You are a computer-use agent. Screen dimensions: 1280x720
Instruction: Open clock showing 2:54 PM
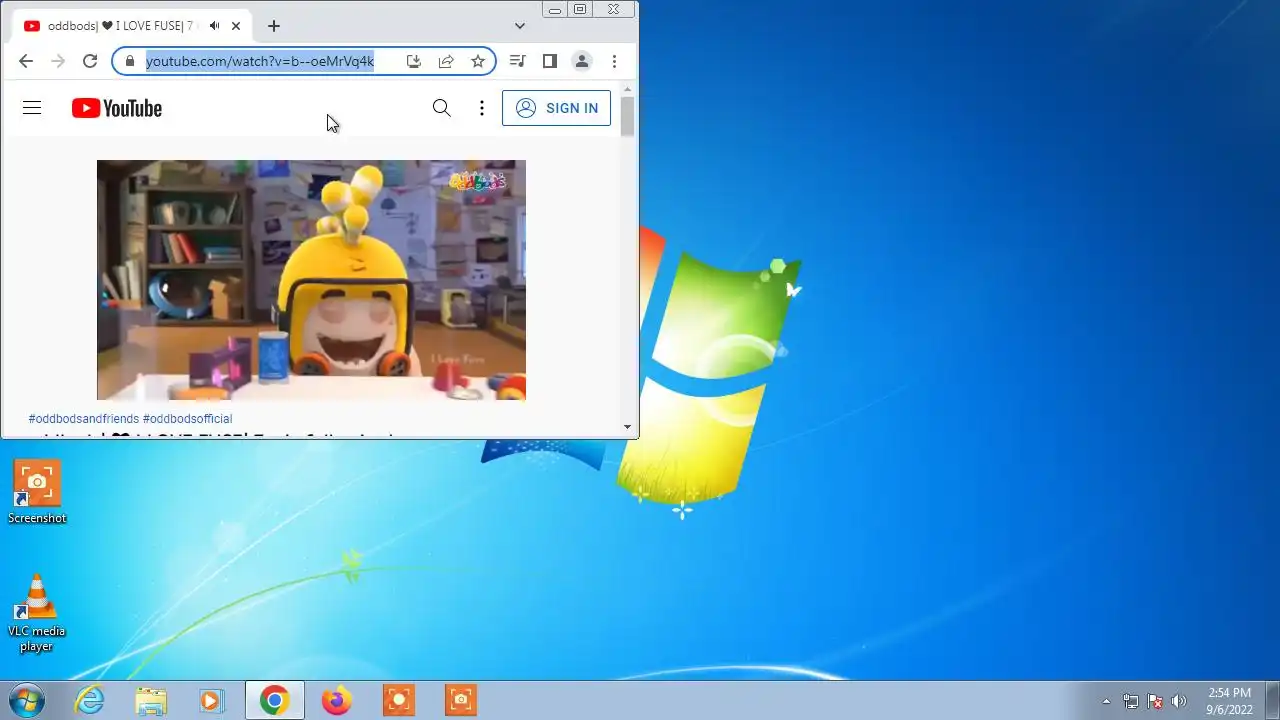pos(1229,700)
